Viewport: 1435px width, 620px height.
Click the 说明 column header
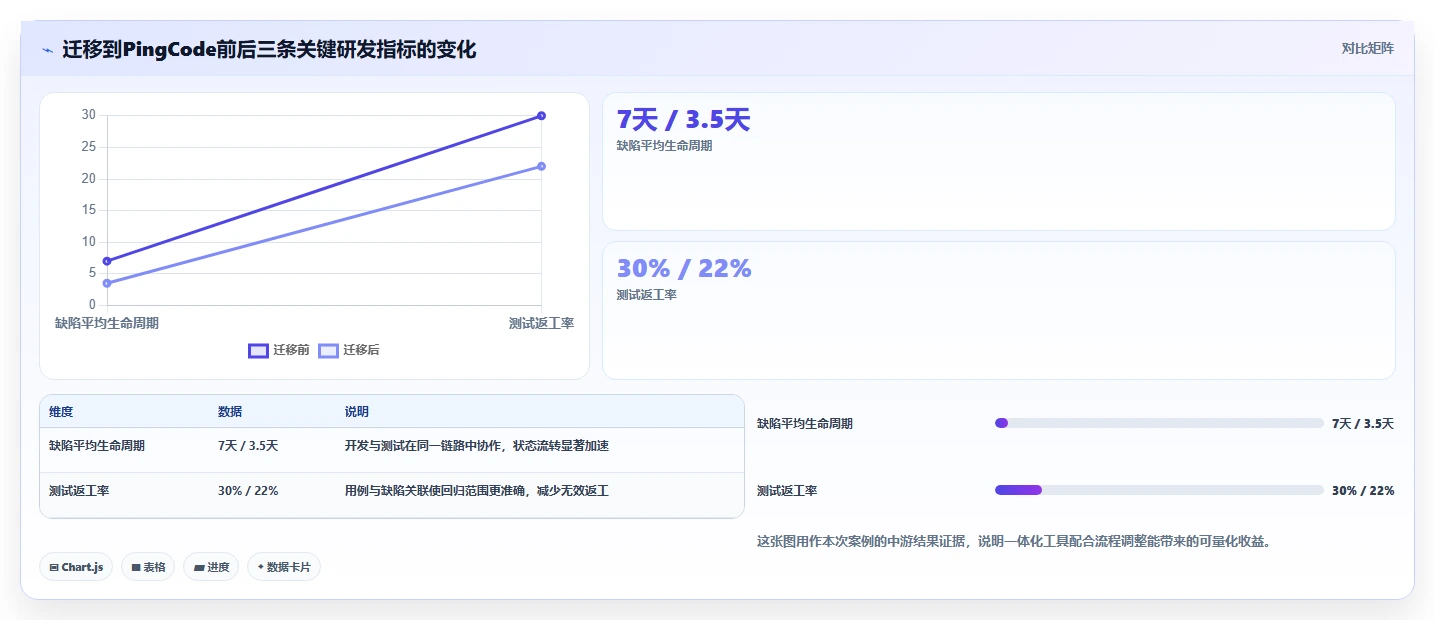357,412
